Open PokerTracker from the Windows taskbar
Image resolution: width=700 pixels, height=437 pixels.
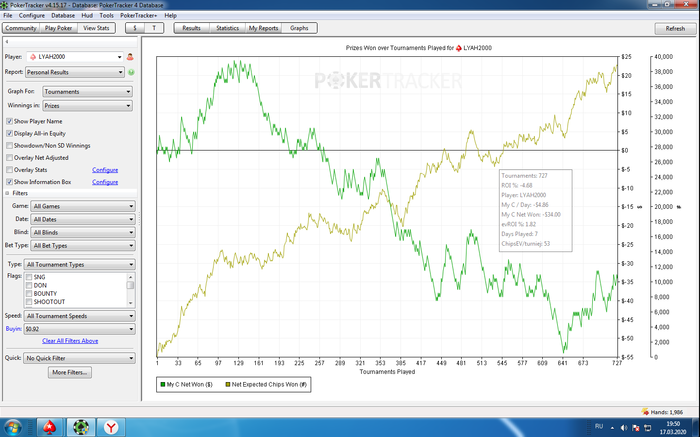tap(81, 428)
